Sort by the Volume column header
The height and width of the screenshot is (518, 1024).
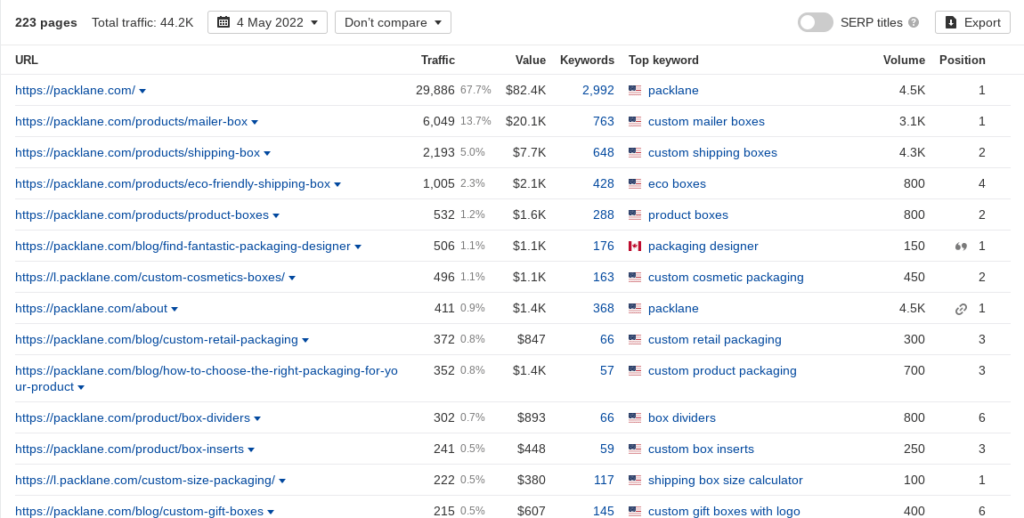pyautogui.click(x=904, y=60)
